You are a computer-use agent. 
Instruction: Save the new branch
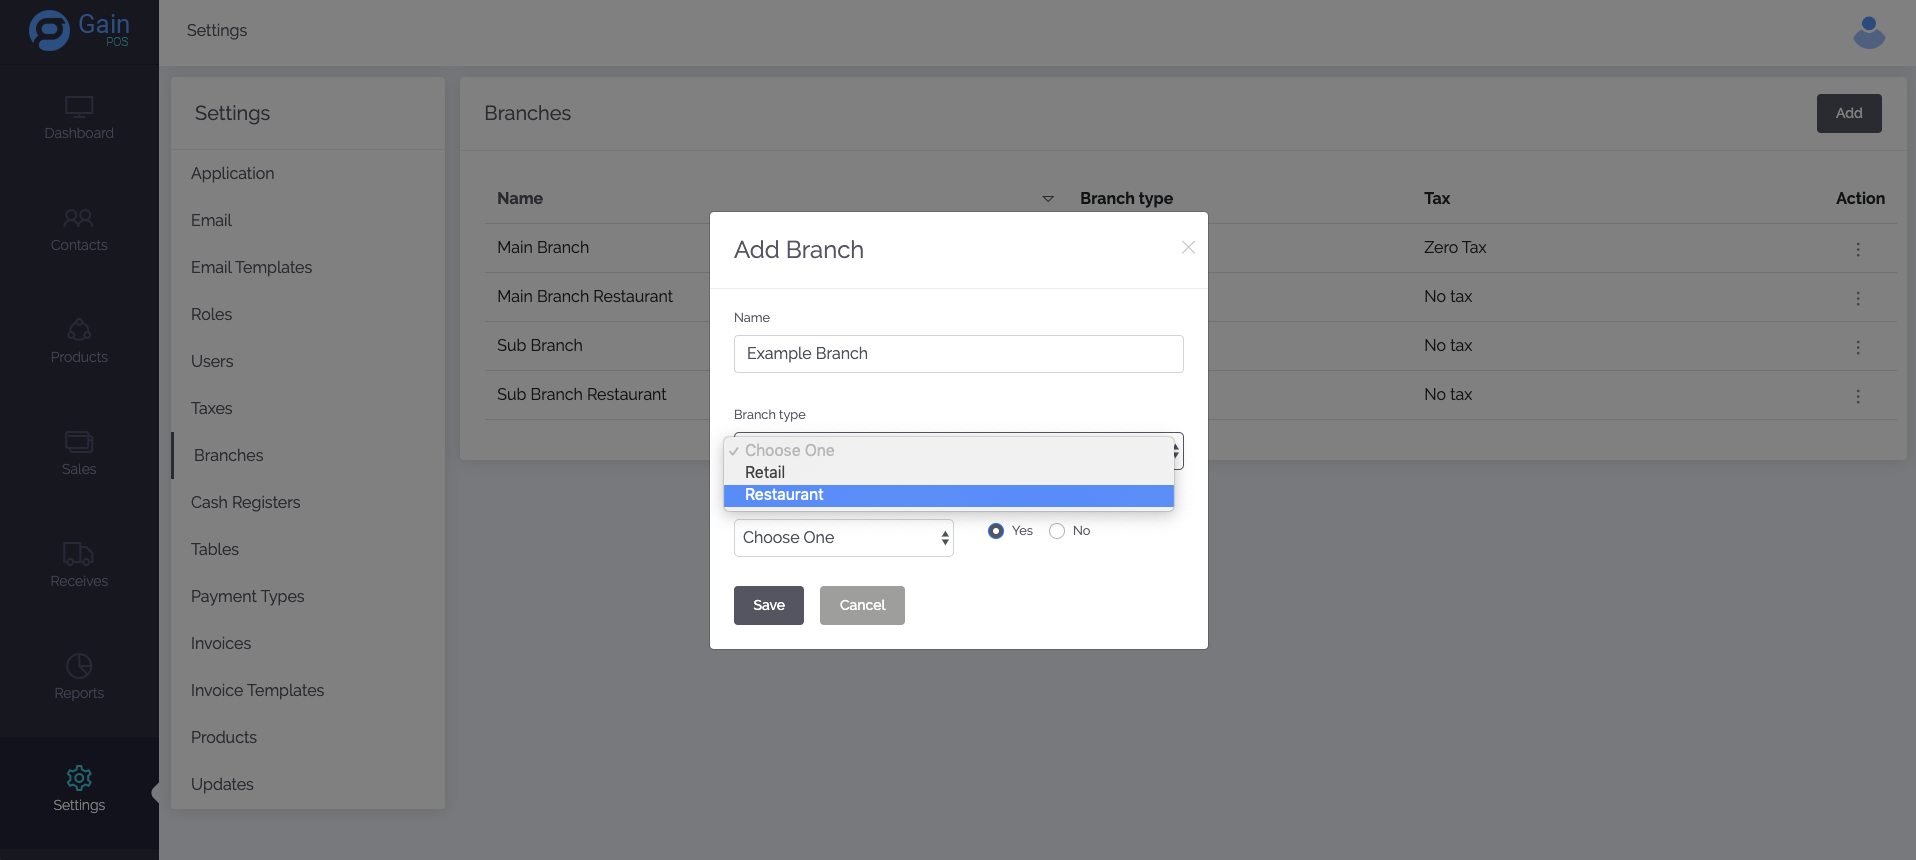pyautogui.click(x=768, y=605)
